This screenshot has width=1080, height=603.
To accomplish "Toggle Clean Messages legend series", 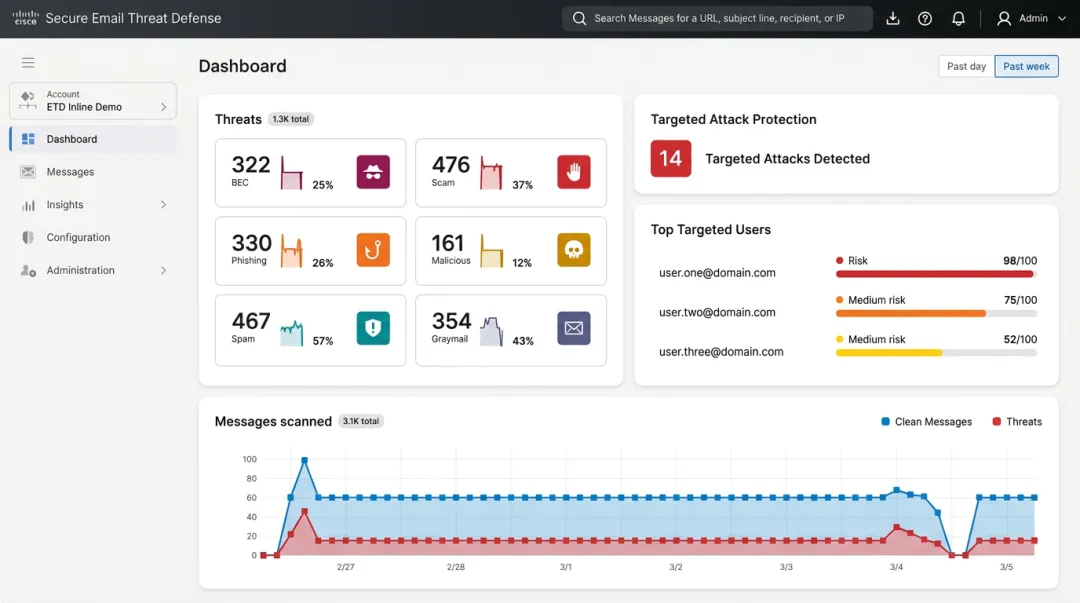I will (x=926, y=422).
